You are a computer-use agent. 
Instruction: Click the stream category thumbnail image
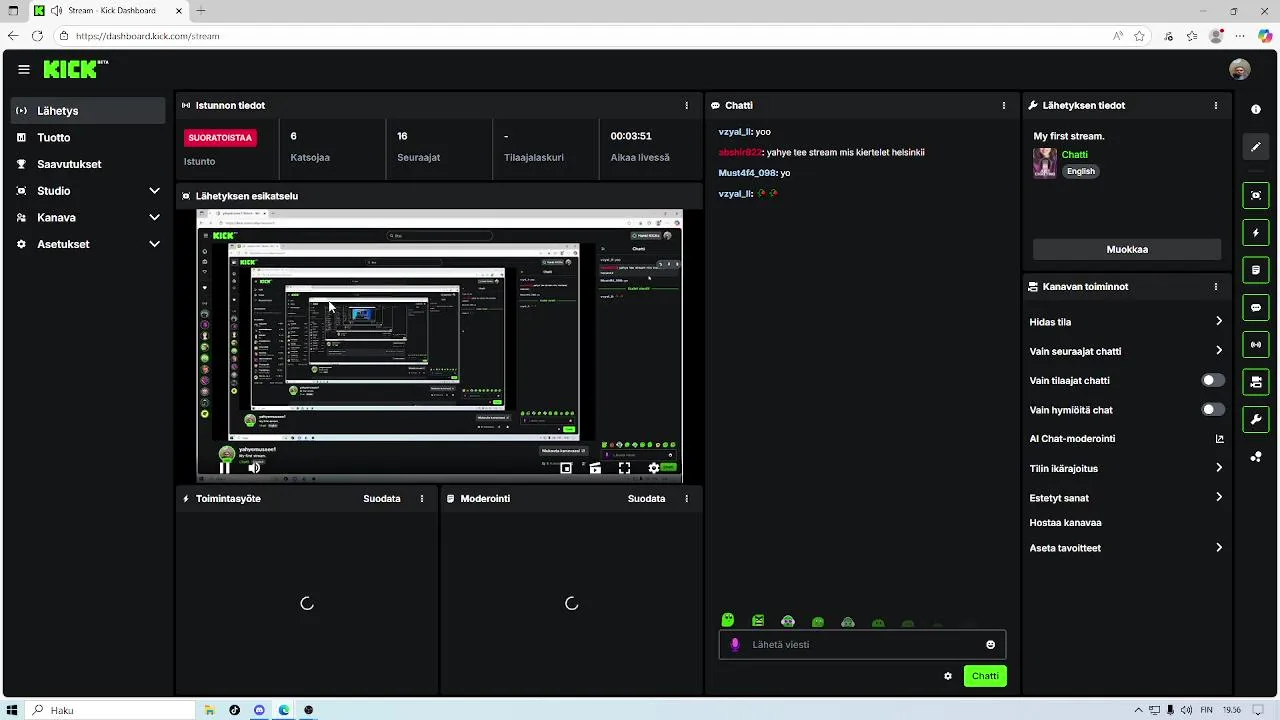(x=1045, y=163)
